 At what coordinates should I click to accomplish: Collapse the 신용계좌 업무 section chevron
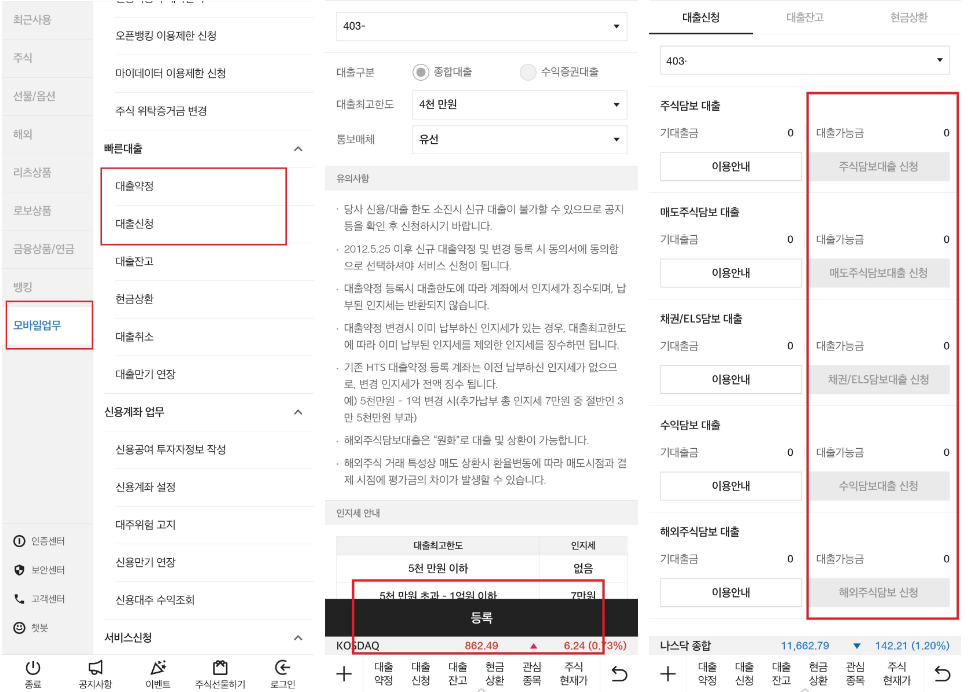click(x=298, y=412)
